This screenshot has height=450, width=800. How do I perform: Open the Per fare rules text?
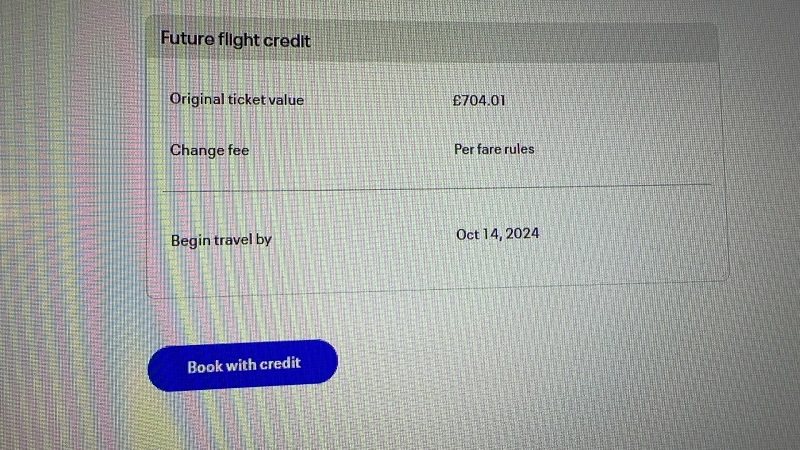coord(494,149)
